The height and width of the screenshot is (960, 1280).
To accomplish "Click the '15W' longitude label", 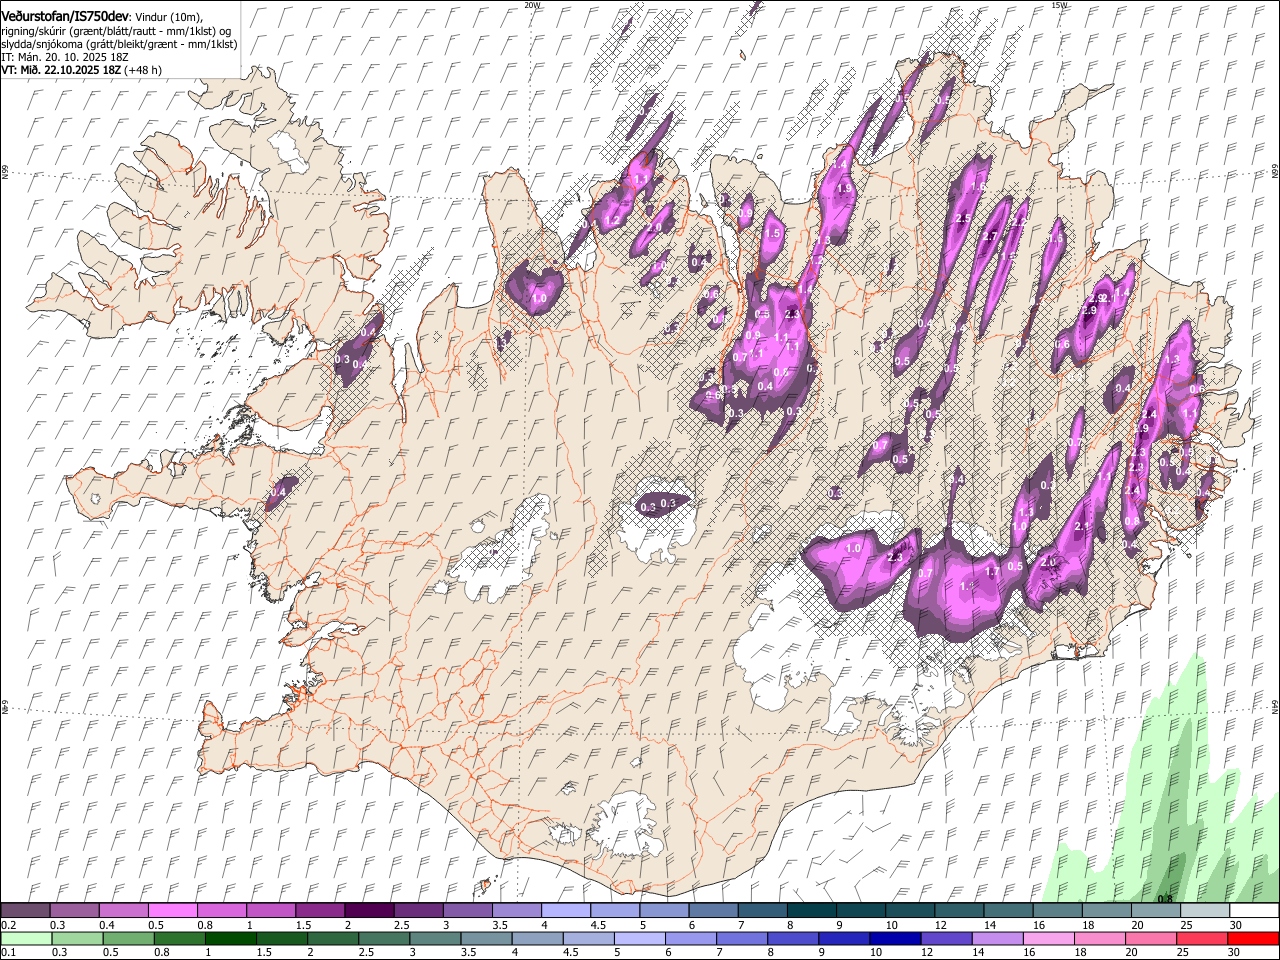I will [x=1059, y=5].
